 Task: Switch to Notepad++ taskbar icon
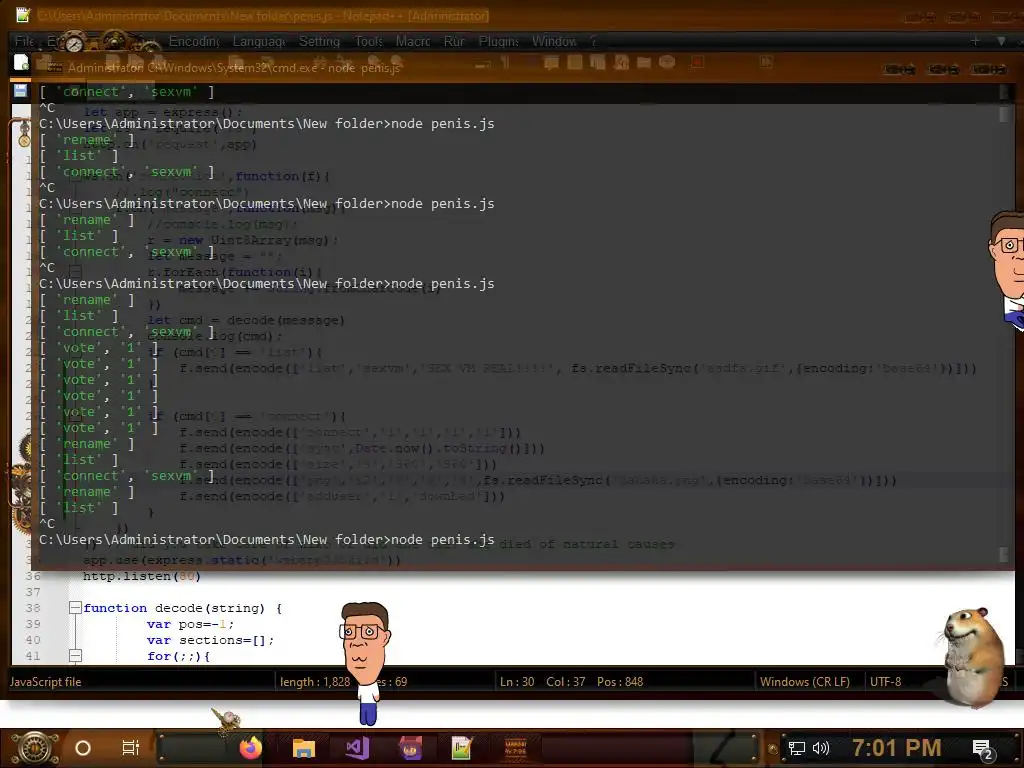462,748
